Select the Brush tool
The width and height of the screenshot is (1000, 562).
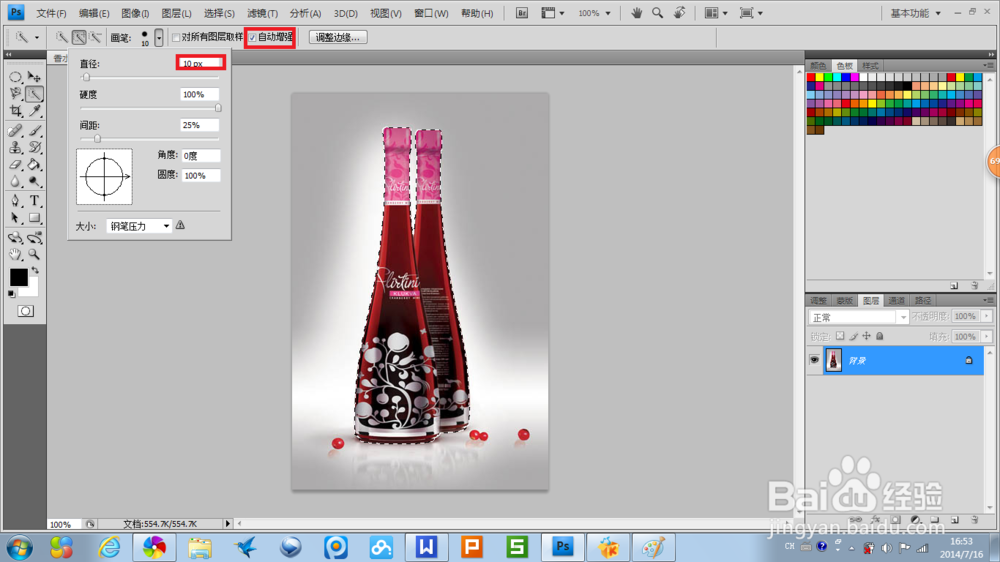34,131
